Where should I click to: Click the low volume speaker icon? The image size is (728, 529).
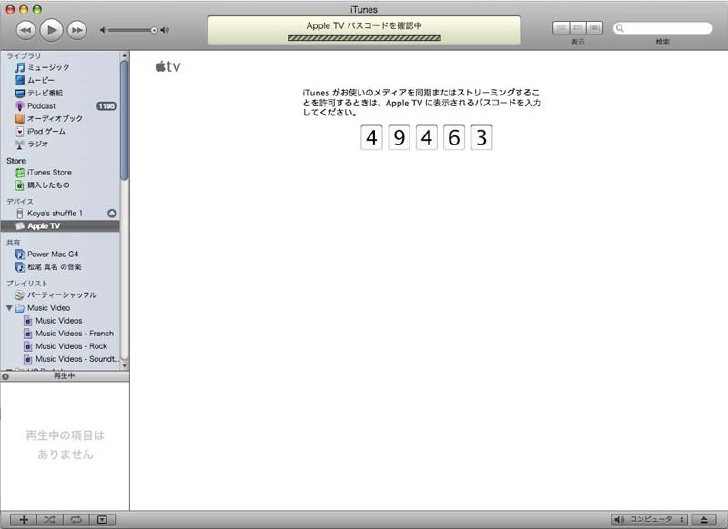click(103, 30)
